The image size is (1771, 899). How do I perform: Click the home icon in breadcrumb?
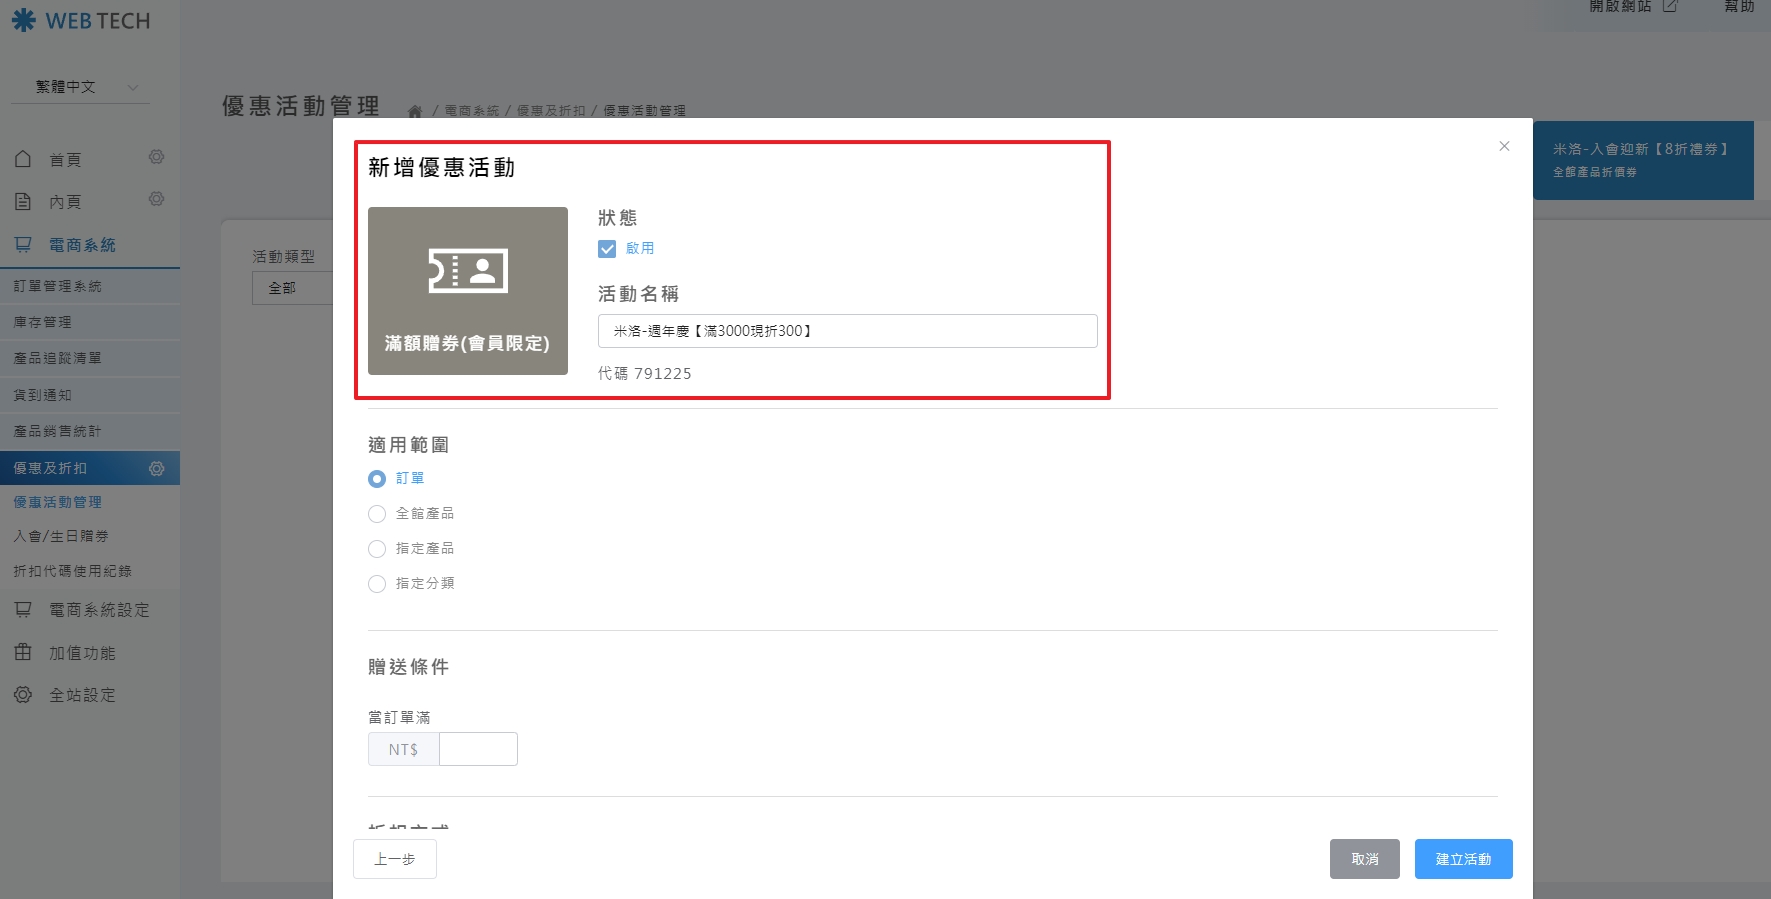(415, 111)
